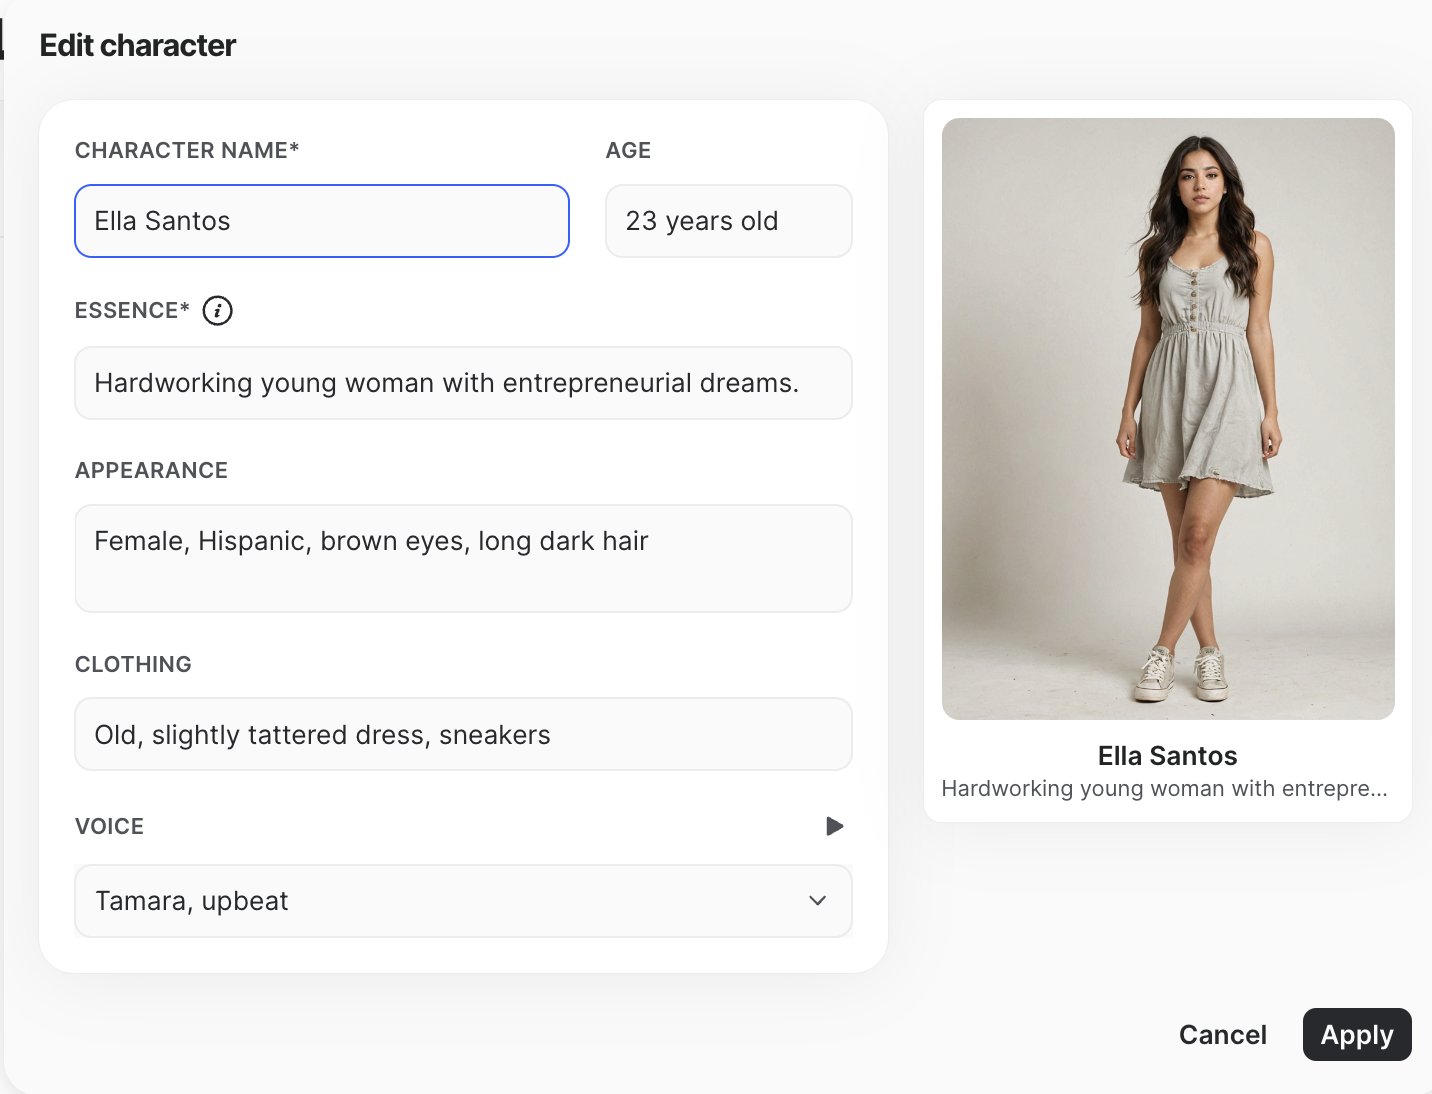
Task: Click the Ella Santos name under portrait
Action: point(1168,756)
